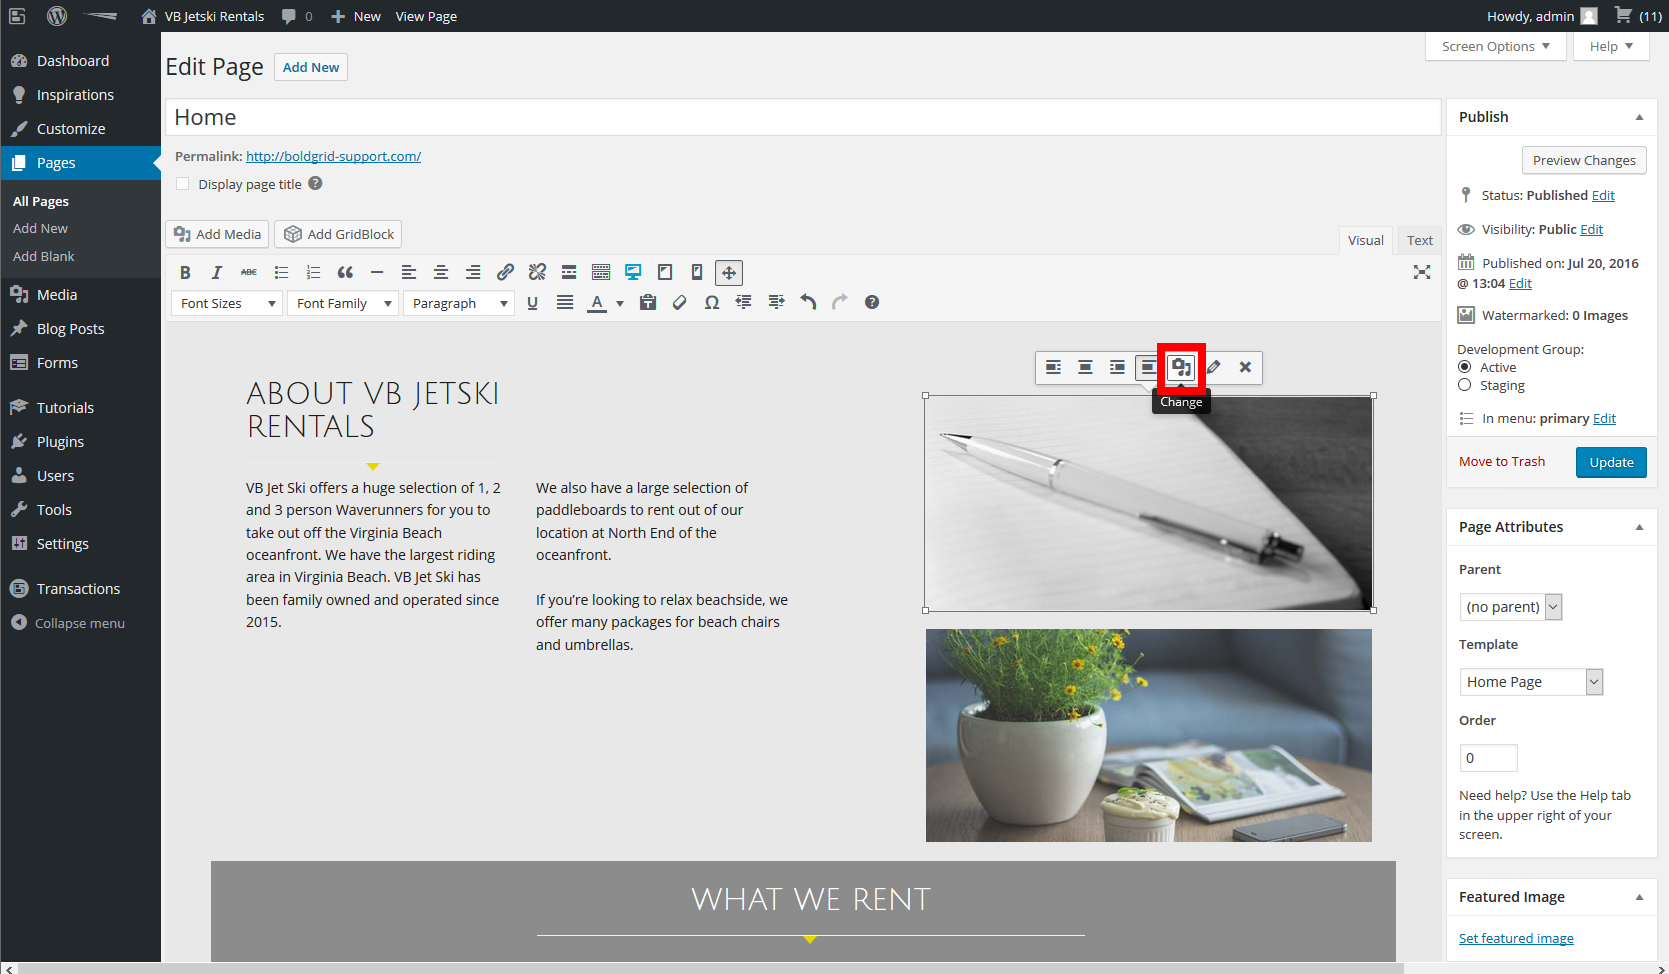Viewport: 1669px width, 974px height.
Task: Click the remove link icon
Action: pyautogui.click(x=537, y=272)
